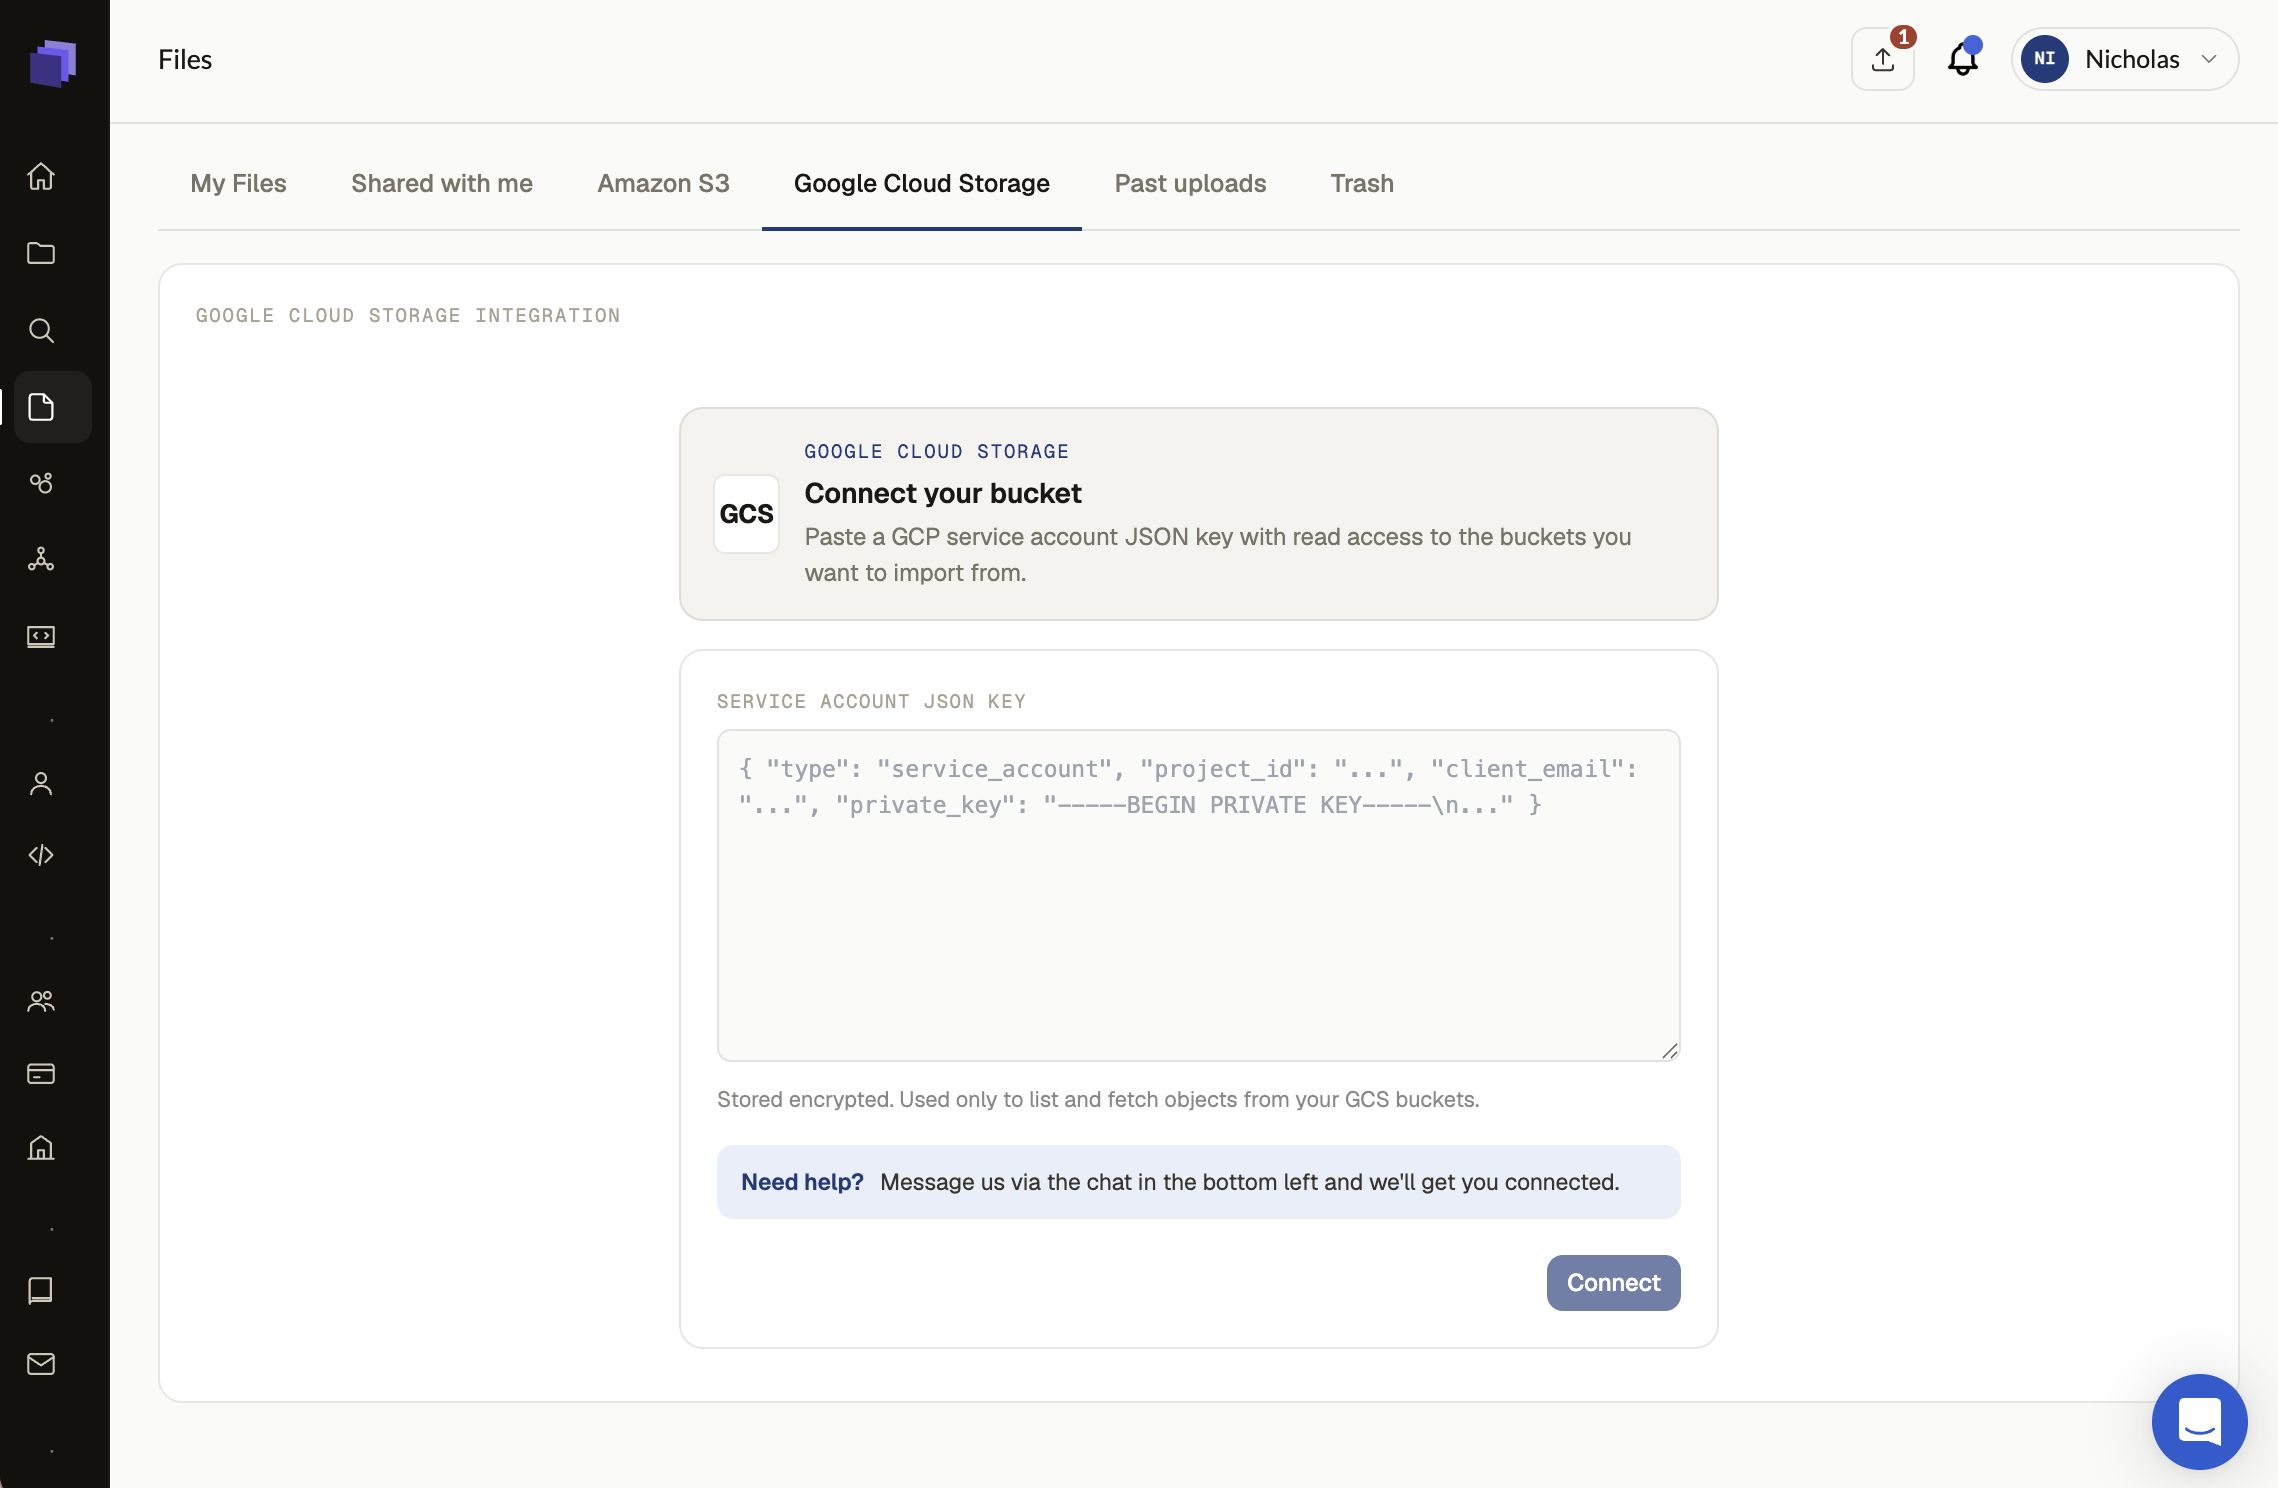Screen dimensions: 2278x1488
Task: Open the connected circles icon in sidebar
Action: point(41,484)
